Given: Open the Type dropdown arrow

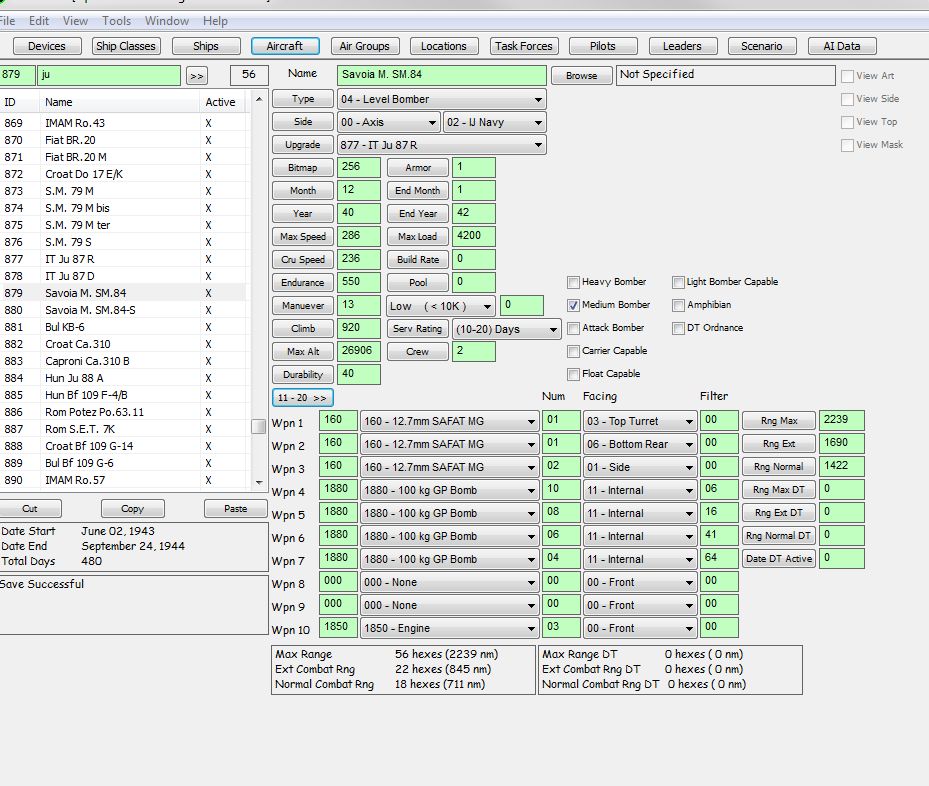Looking at the screenshot, I should tap(537, 100).
